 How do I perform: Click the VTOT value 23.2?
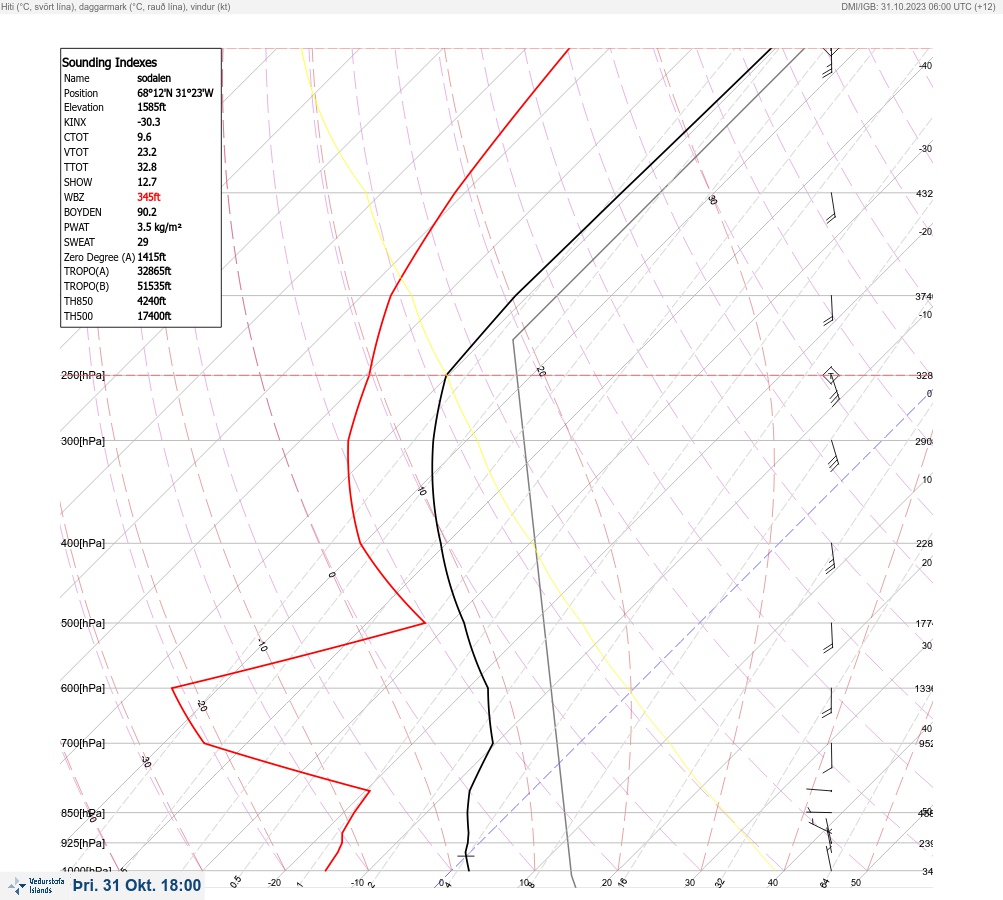click(x=147, y=152)
